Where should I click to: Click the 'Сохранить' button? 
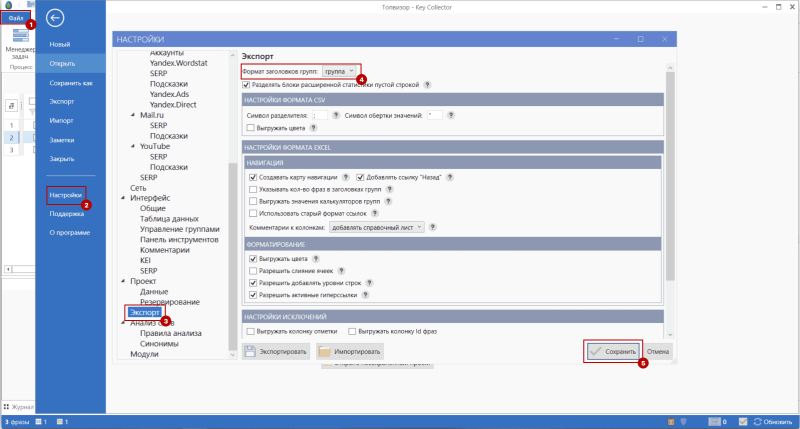pyautogui.click(x=612, y=352)
